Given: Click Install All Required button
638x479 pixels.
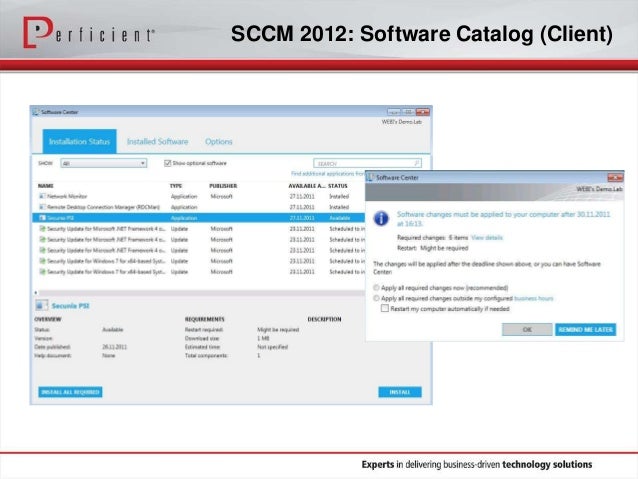Looking at the screenshot, I should pos(70,392).
